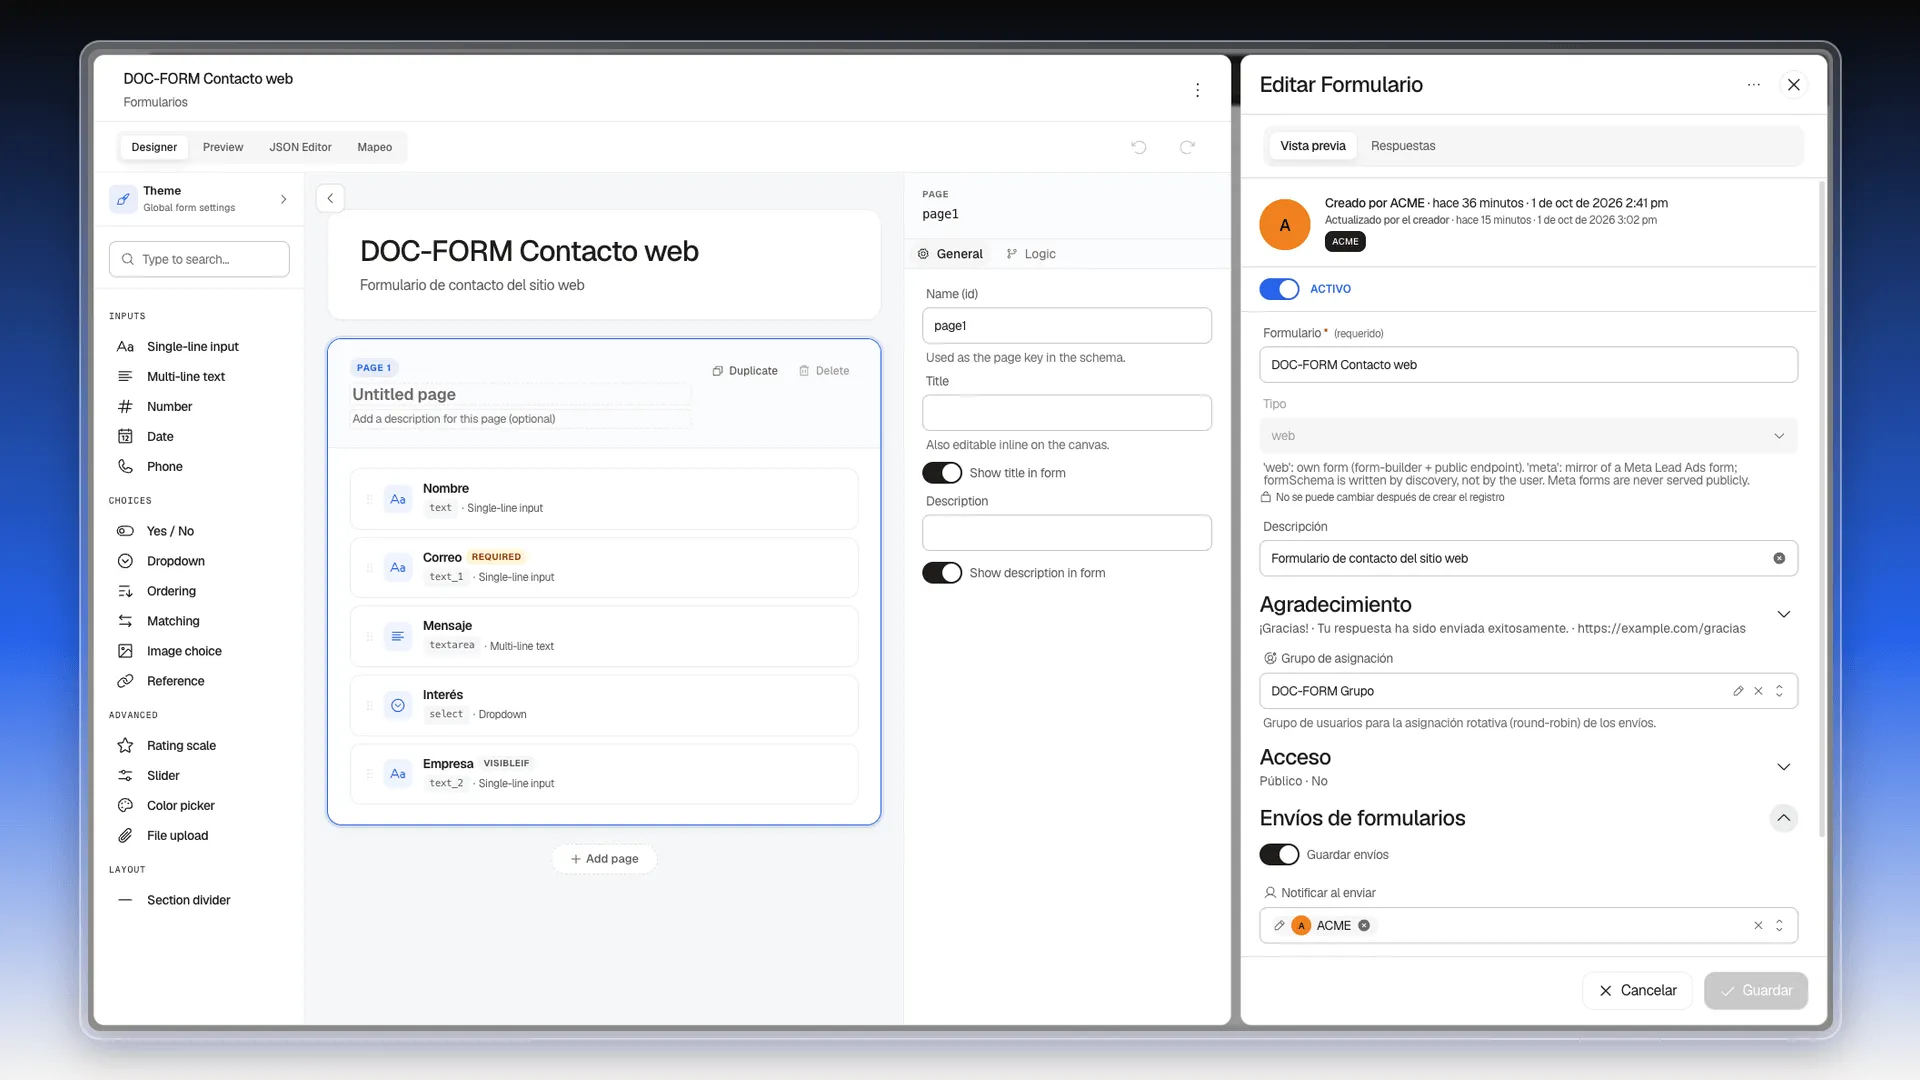Open the Respuestas tab

1402,146
